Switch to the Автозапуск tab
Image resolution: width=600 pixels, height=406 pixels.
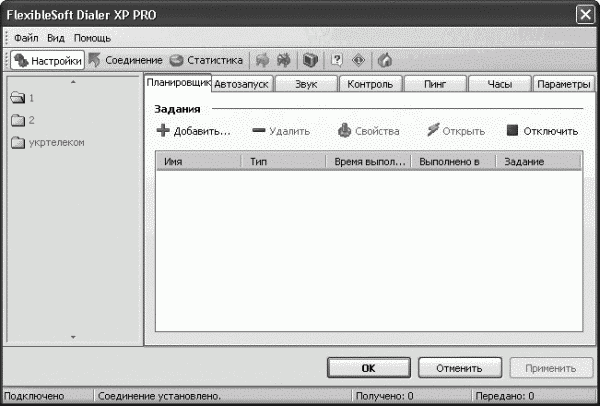(x=241, y=85)
